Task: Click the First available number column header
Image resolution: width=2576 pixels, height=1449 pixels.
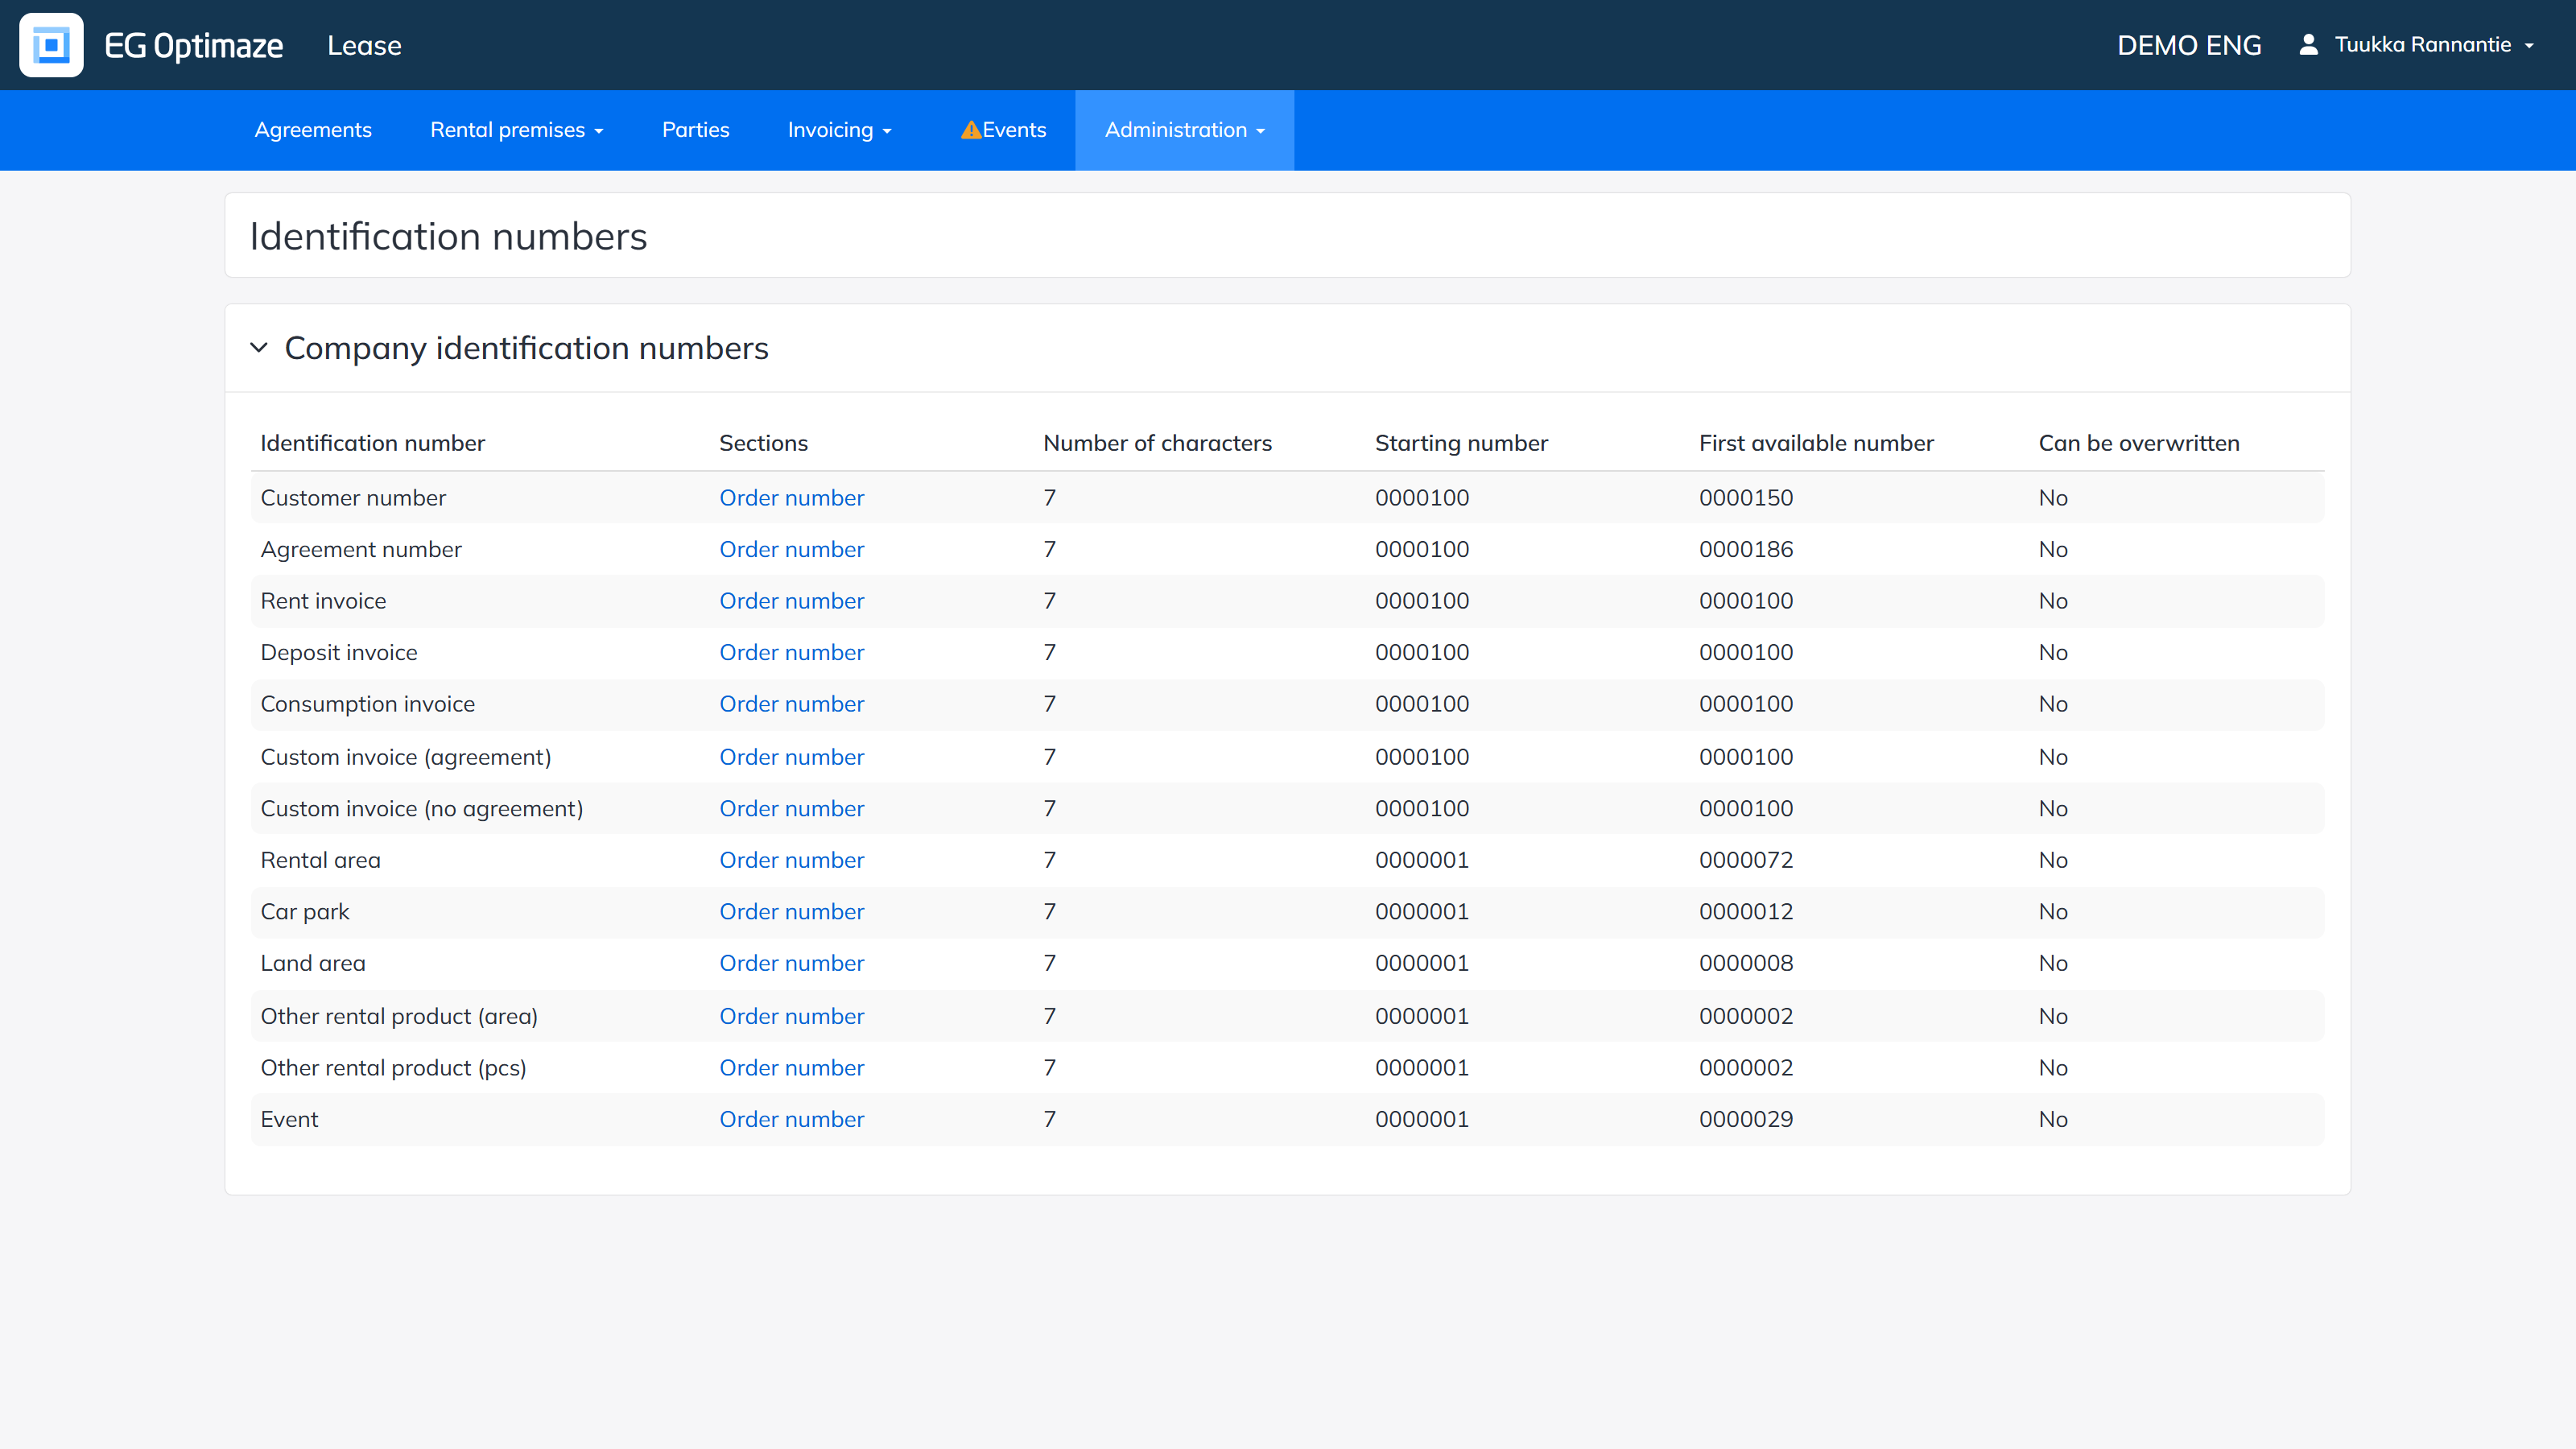Action: tap(1816, 443)
